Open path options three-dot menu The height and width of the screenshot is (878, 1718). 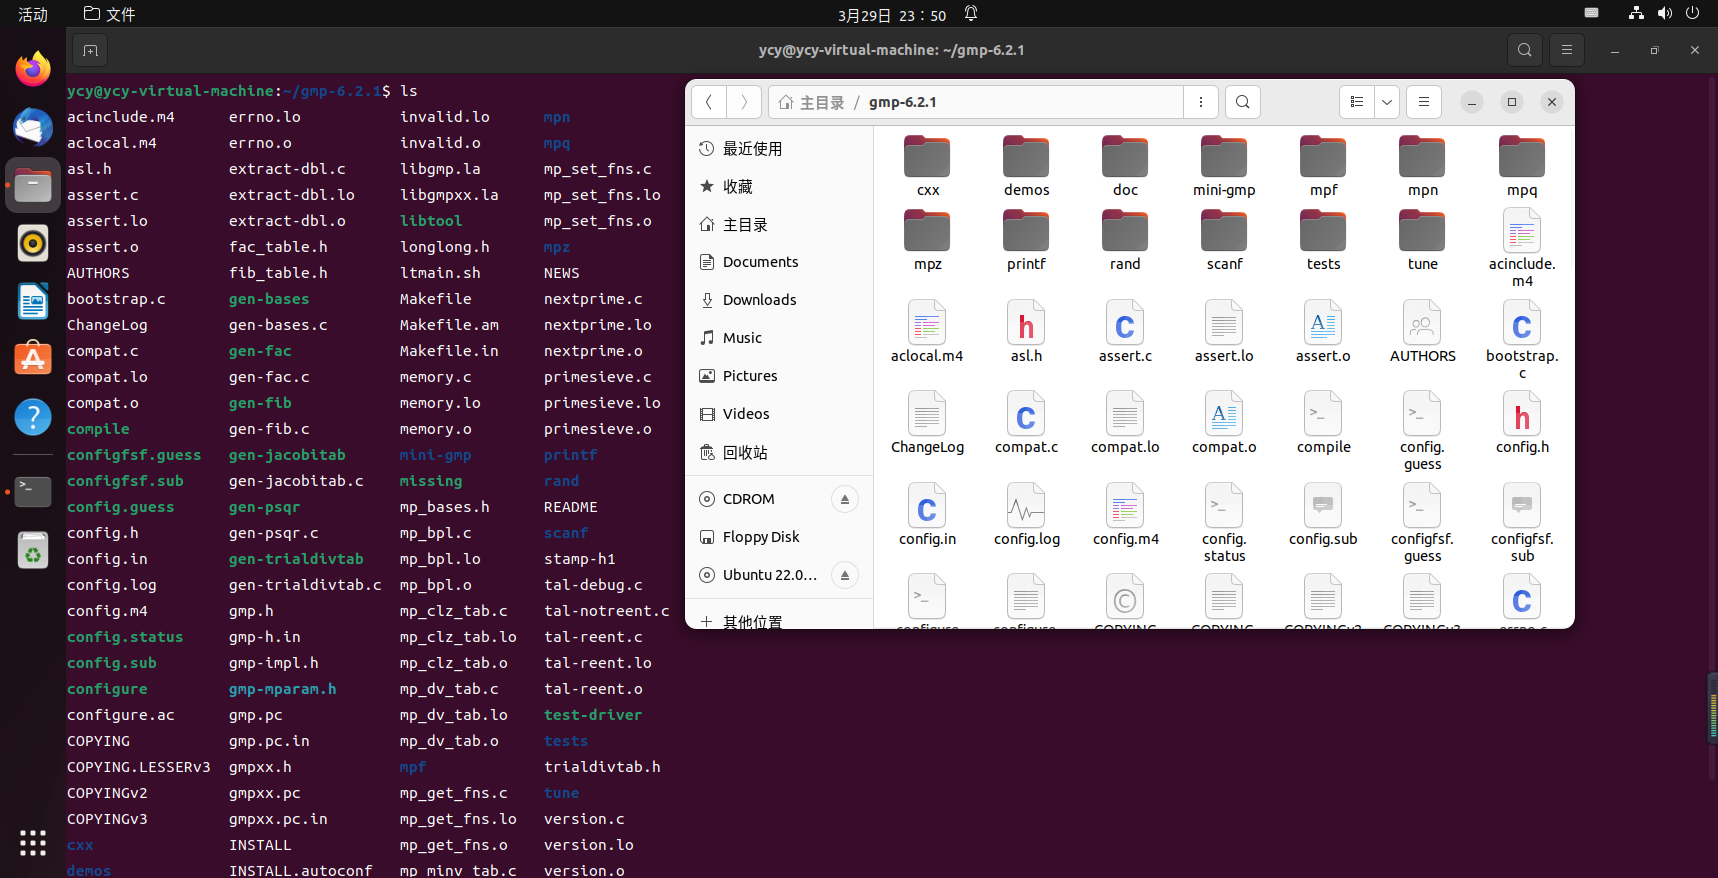1201,102
